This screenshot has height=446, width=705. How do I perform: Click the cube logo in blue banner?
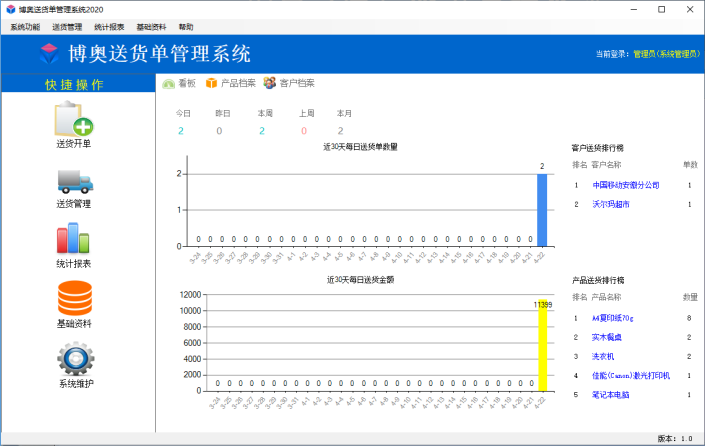coord(49,54)
